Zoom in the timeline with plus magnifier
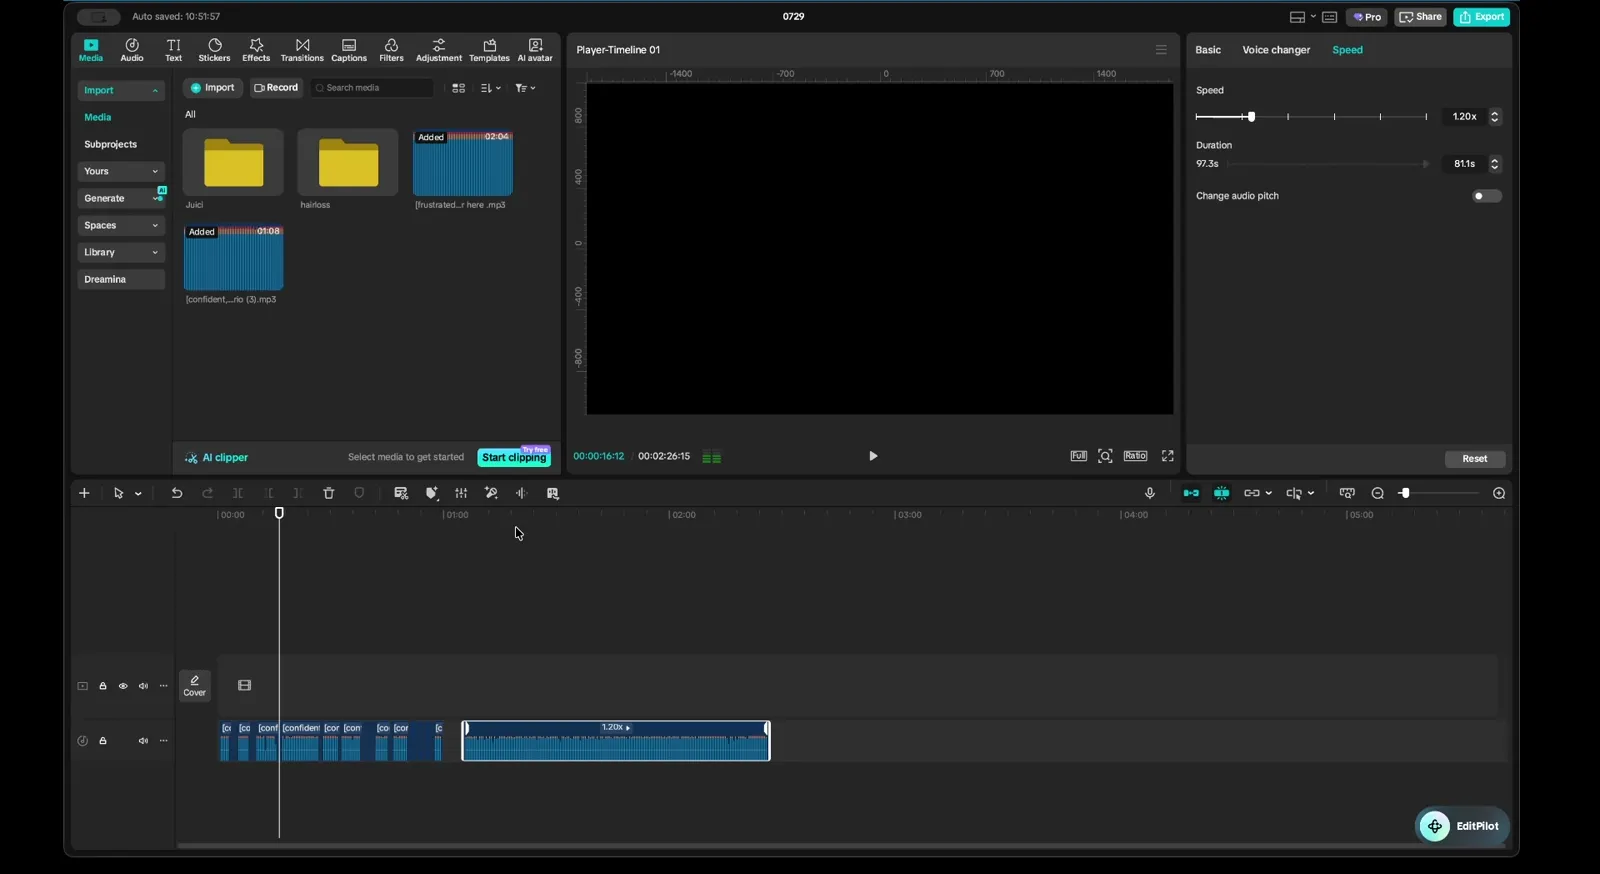Screen dimensions: 1600x874 click(x=1499, y=493)
